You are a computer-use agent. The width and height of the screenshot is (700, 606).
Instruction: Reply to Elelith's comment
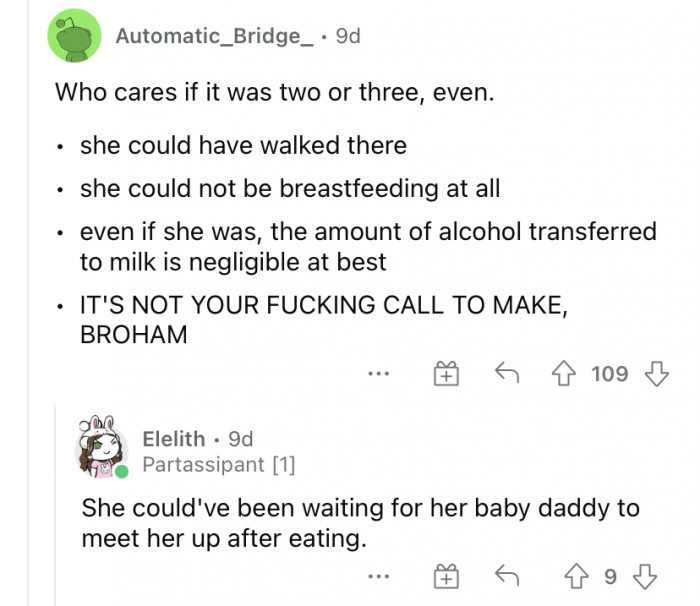coord(507,577)
